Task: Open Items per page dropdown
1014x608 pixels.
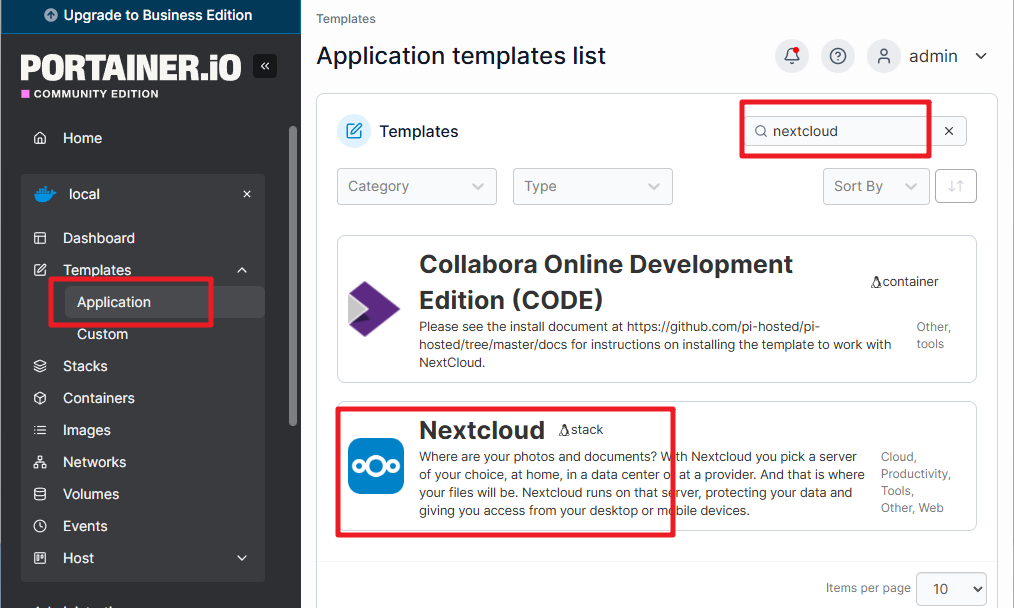Action: click(951, 589)
